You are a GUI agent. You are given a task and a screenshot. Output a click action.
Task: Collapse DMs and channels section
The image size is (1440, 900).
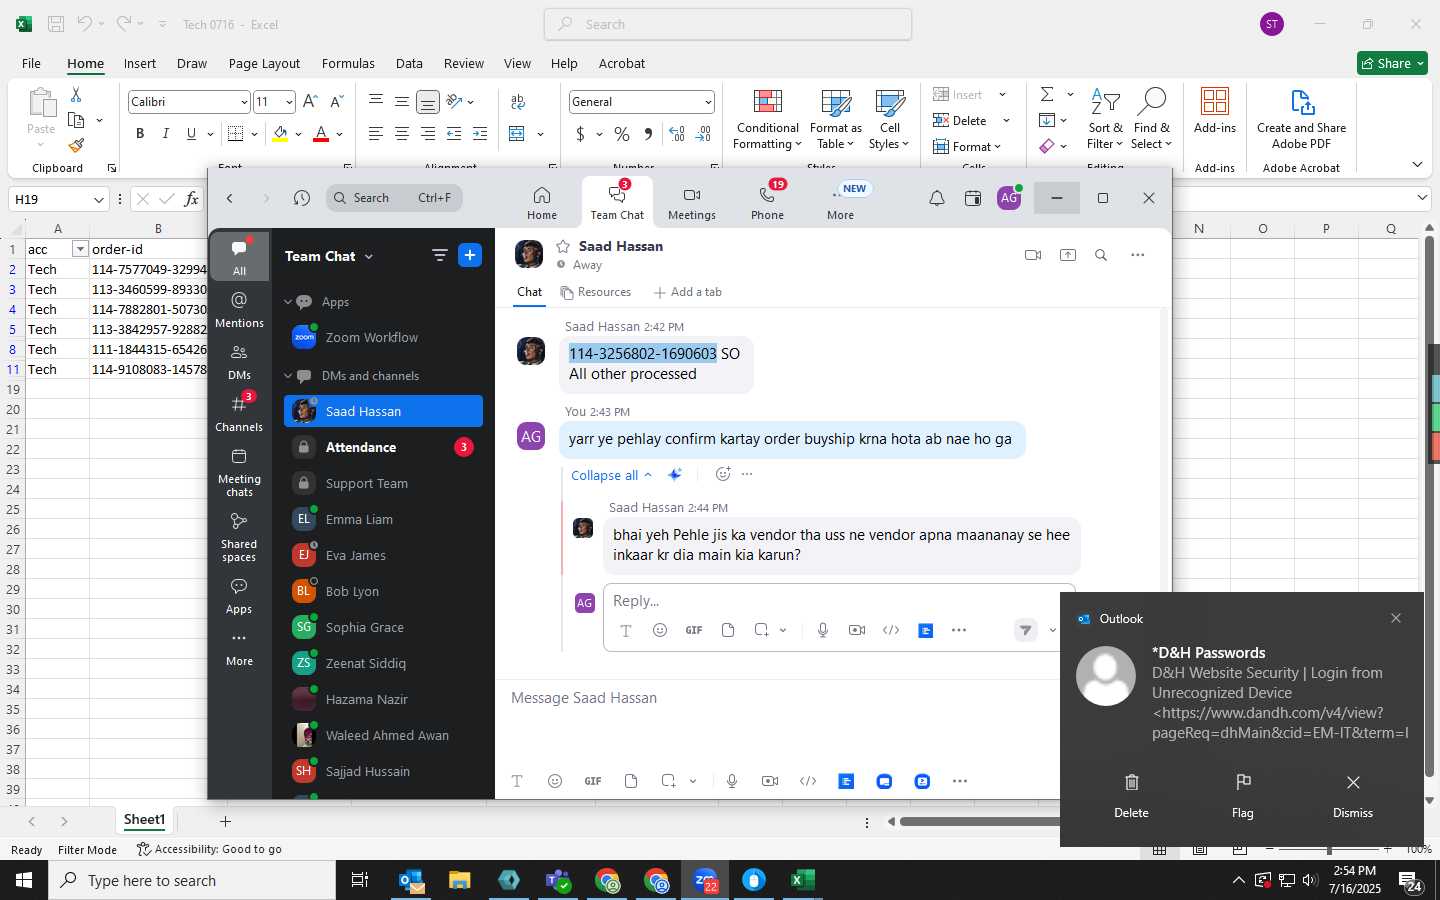point(288,376)
